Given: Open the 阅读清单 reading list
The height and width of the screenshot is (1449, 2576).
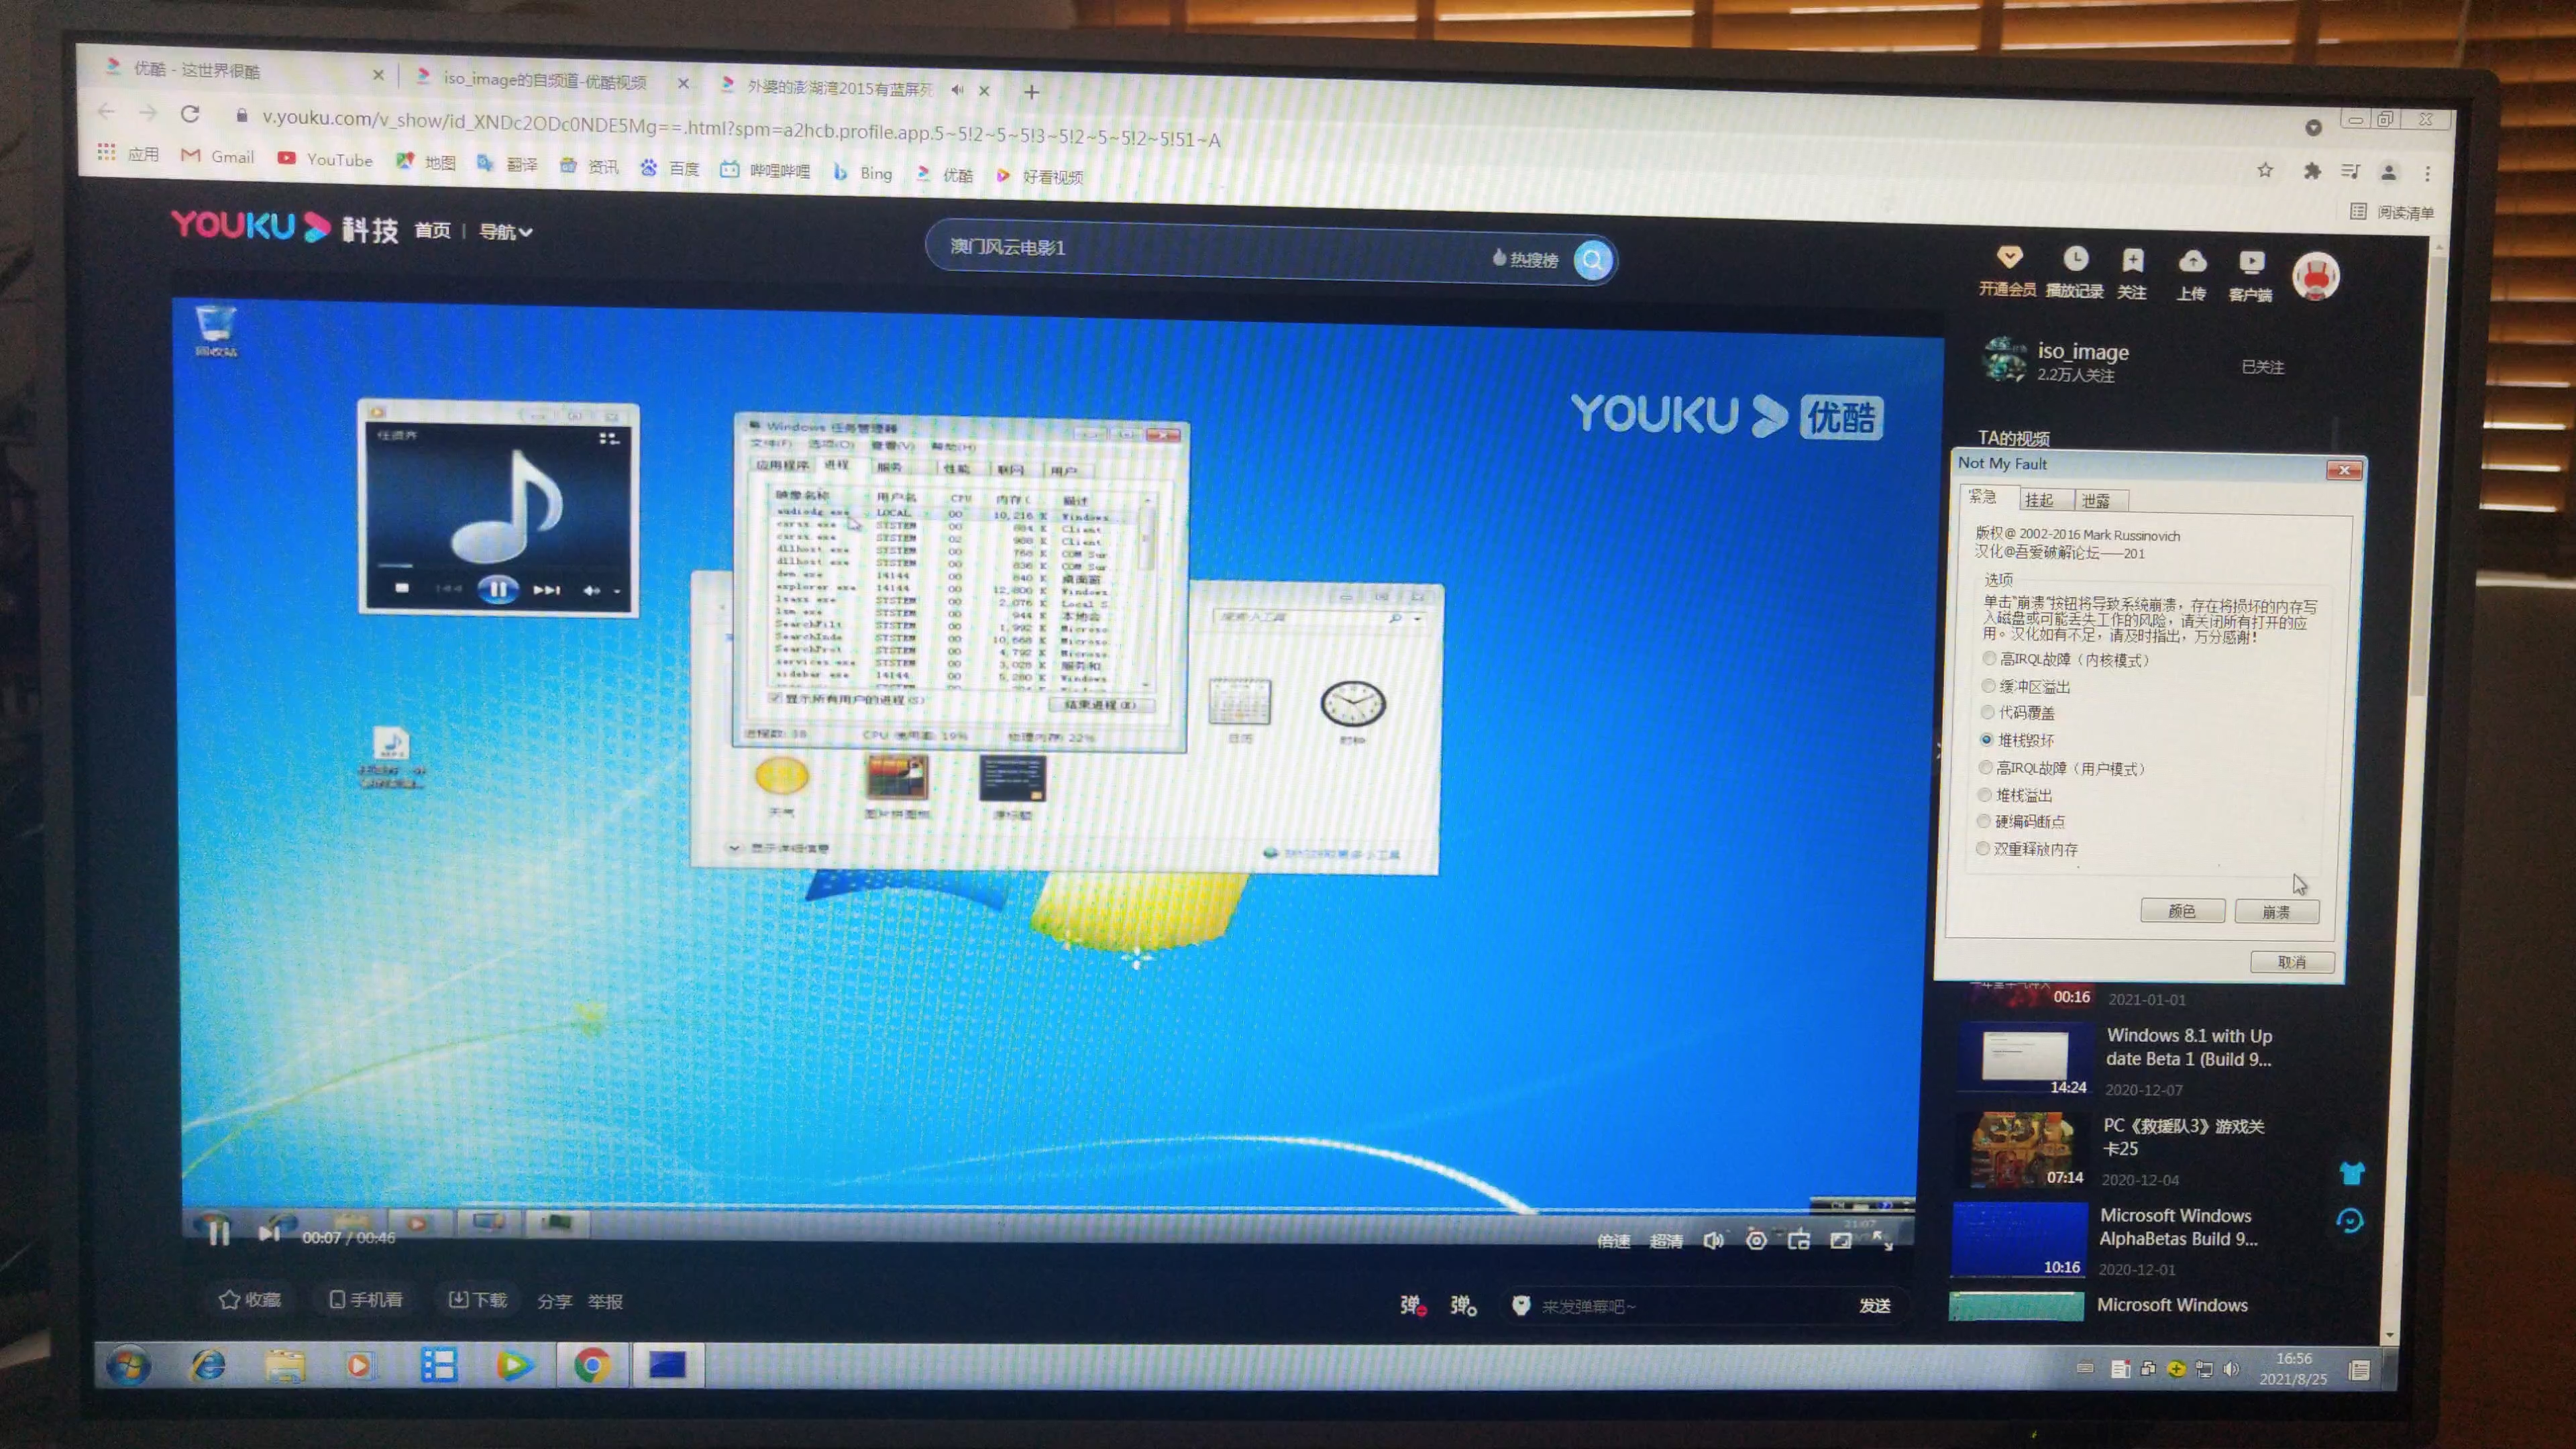Looking at the screenshot, I should pyautogui.click(x=2392, y=212).
